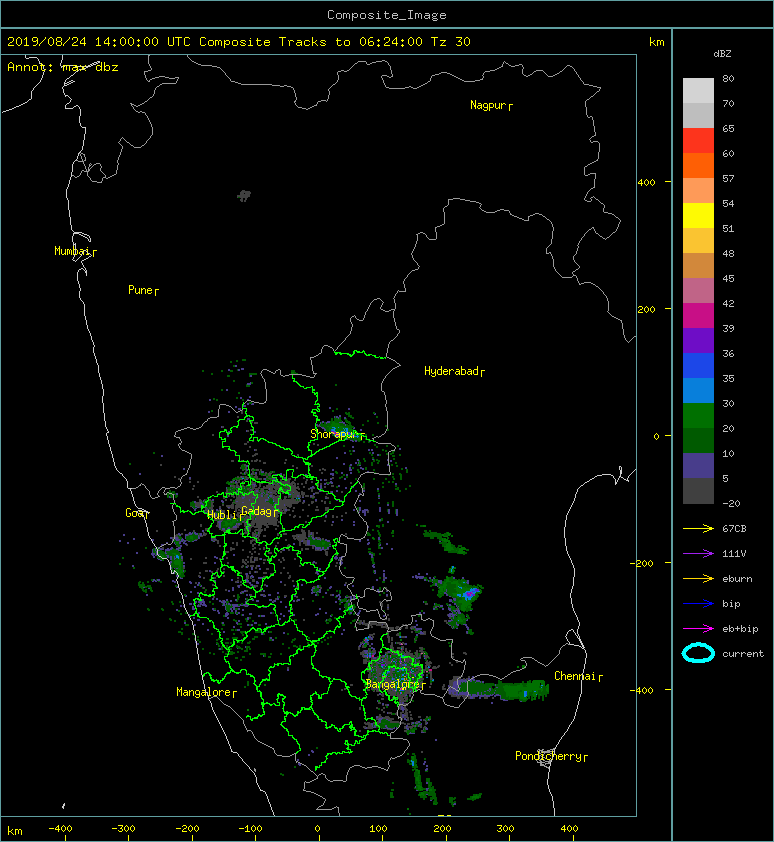This screenshot has width=774, height=842.
Task: Select the purple swatch between 39 and 36
Action: [698, 340]
